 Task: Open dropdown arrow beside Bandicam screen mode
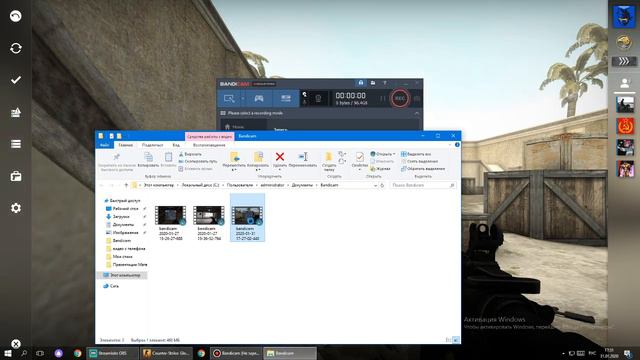click(242, 98)
